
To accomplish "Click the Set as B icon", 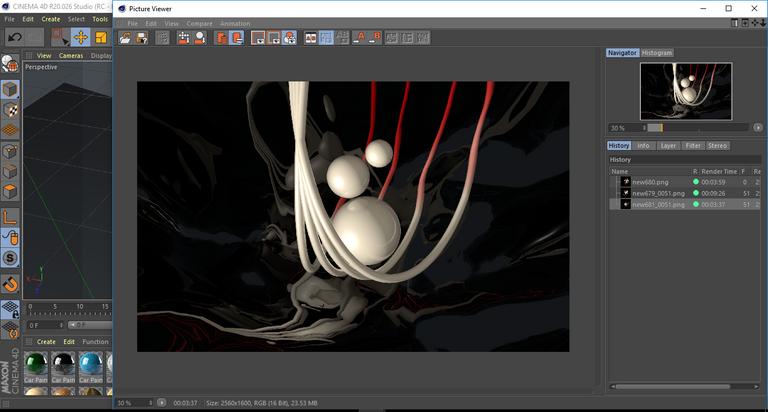I will 374,38.
